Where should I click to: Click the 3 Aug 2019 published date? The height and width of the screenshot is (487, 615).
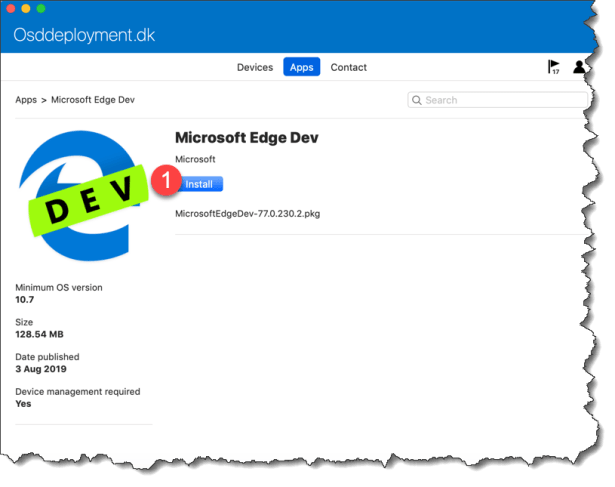click(43, 369)
